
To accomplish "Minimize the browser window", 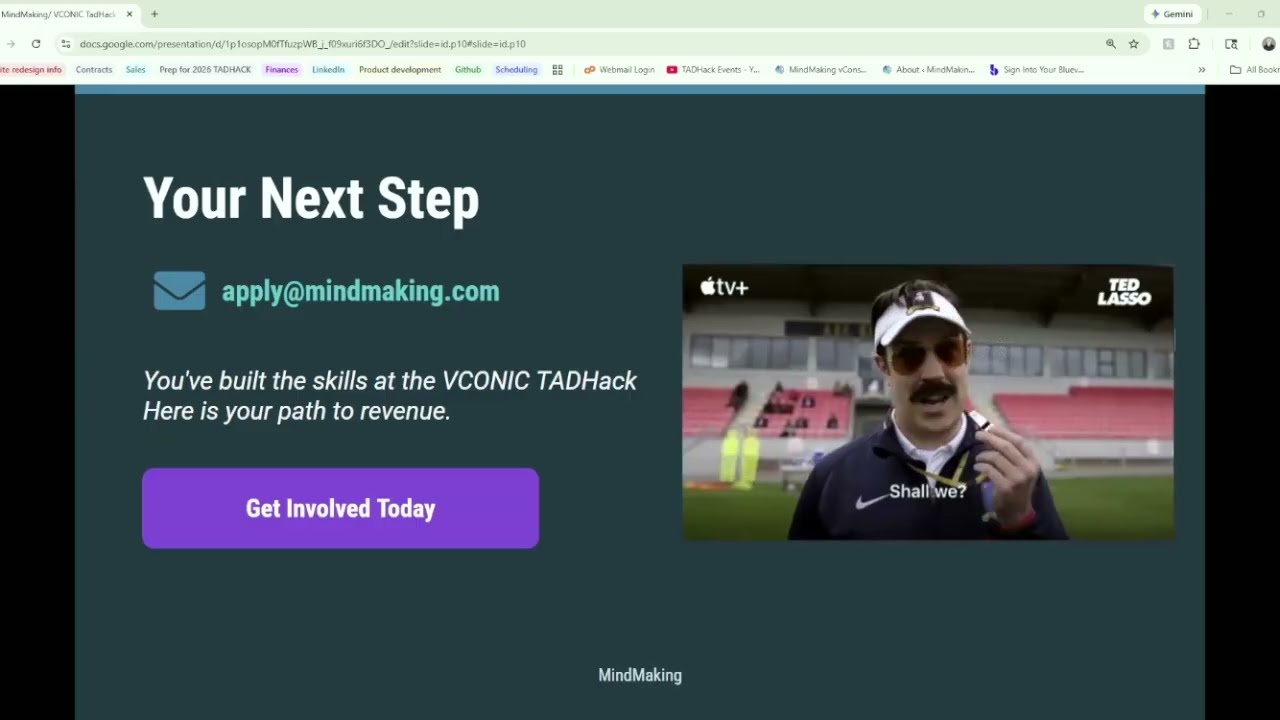I will pos(1229,14).
